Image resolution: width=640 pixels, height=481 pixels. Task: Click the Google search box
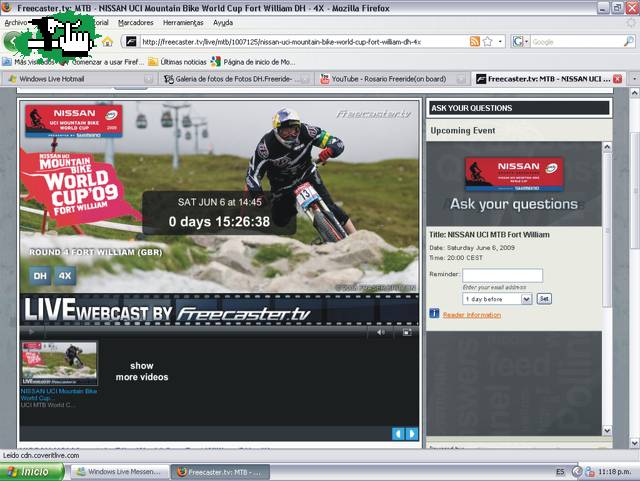pos(577,42)
